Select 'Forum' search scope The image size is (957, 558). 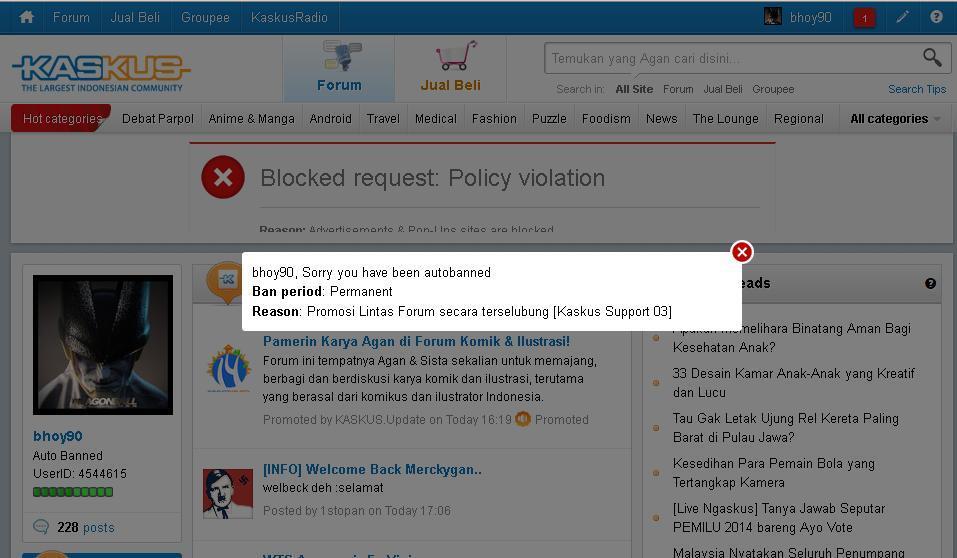click(678, 89)
